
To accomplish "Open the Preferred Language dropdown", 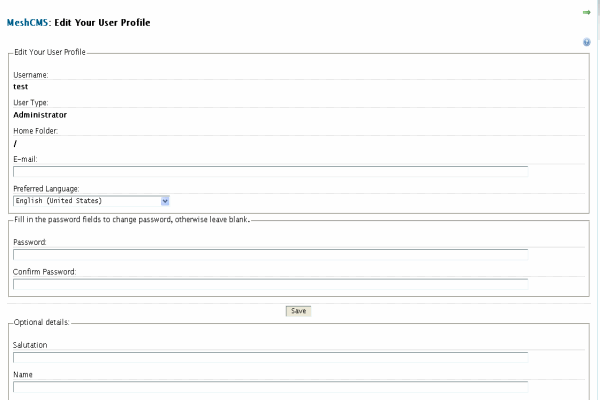I will pos(91,201).
